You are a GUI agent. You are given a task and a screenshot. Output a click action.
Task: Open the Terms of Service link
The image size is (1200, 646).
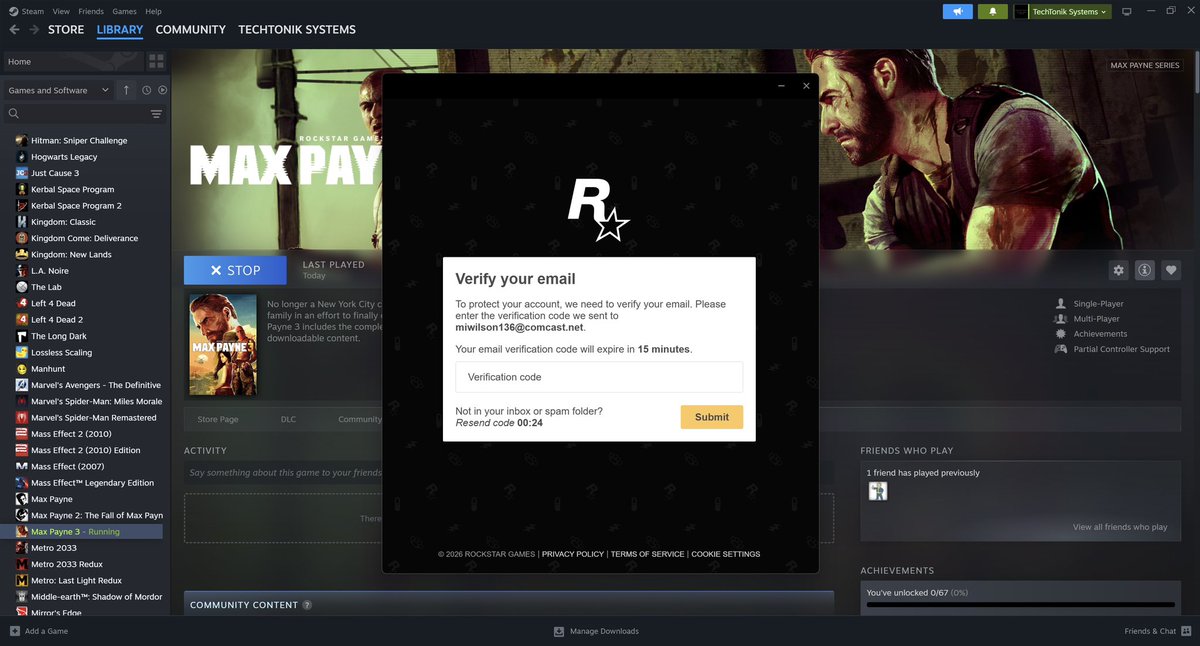pyautogui.click(x=648, y=554)
